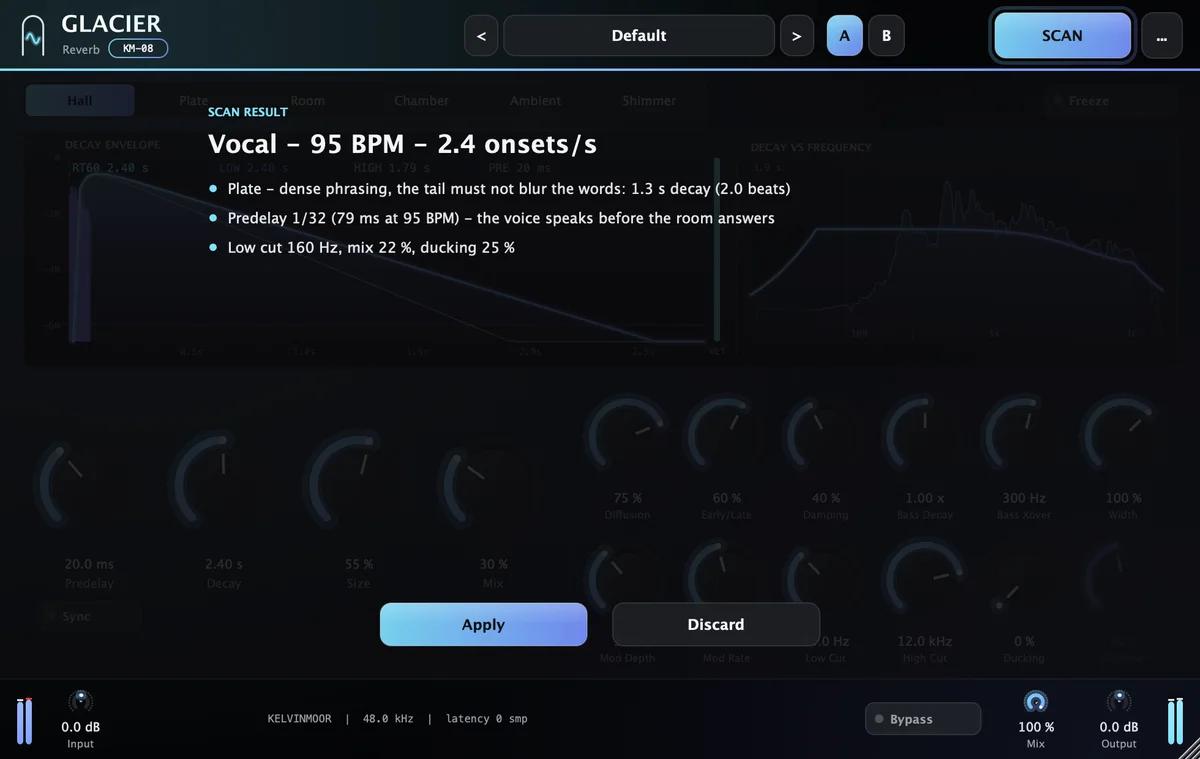1200x759 pixels.
Task: Click the window resize grip icon
Action: pos(1189,748)
